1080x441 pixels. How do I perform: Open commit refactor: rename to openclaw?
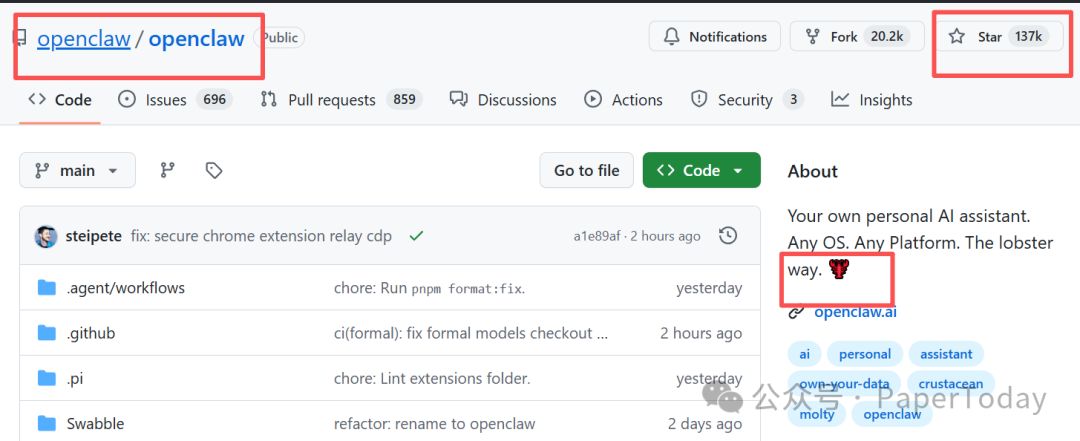point(435,424)
